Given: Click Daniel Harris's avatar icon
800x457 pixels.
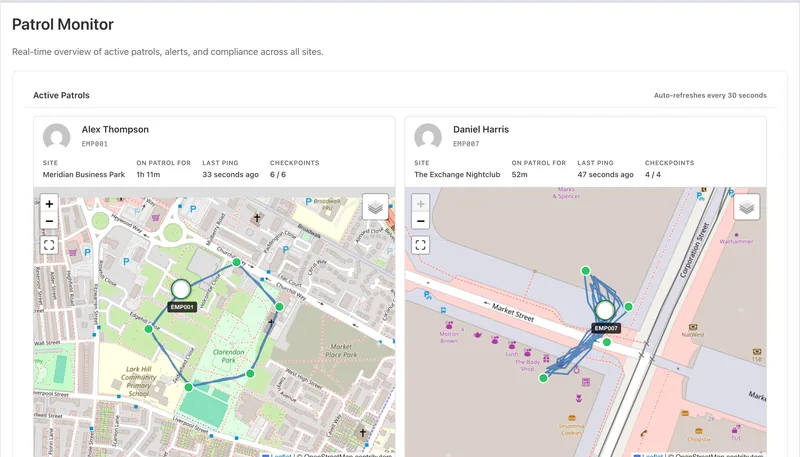Looking at the screenshot, I should [428, 136].
